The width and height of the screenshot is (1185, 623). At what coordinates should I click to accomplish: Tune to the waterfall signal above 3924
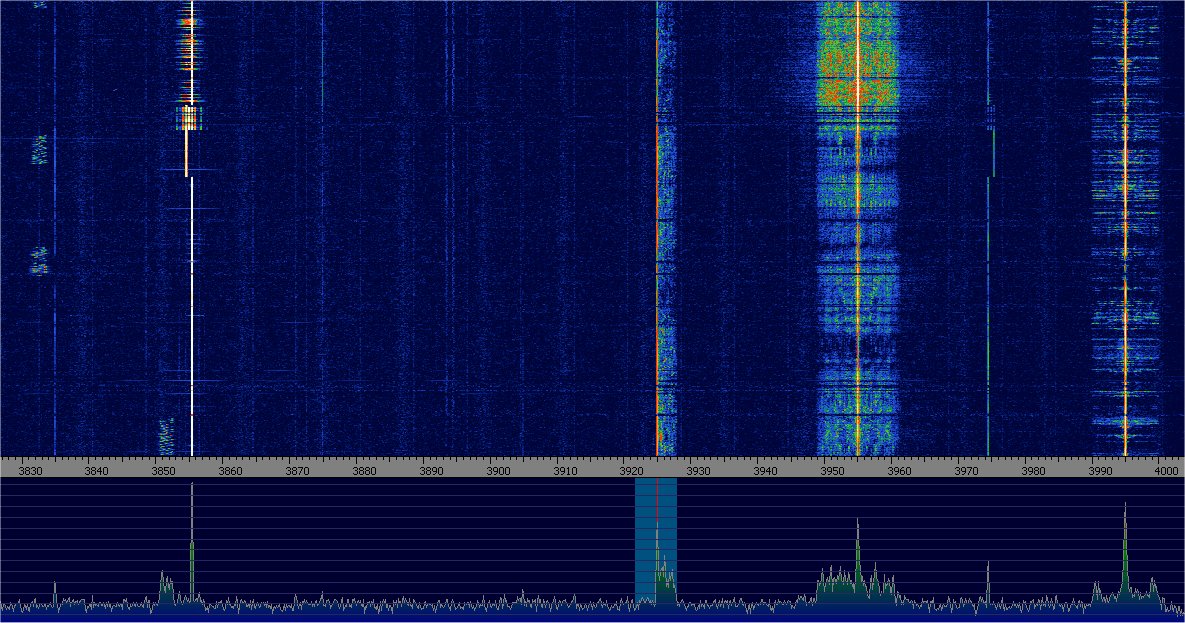click(x=658, y=250)
